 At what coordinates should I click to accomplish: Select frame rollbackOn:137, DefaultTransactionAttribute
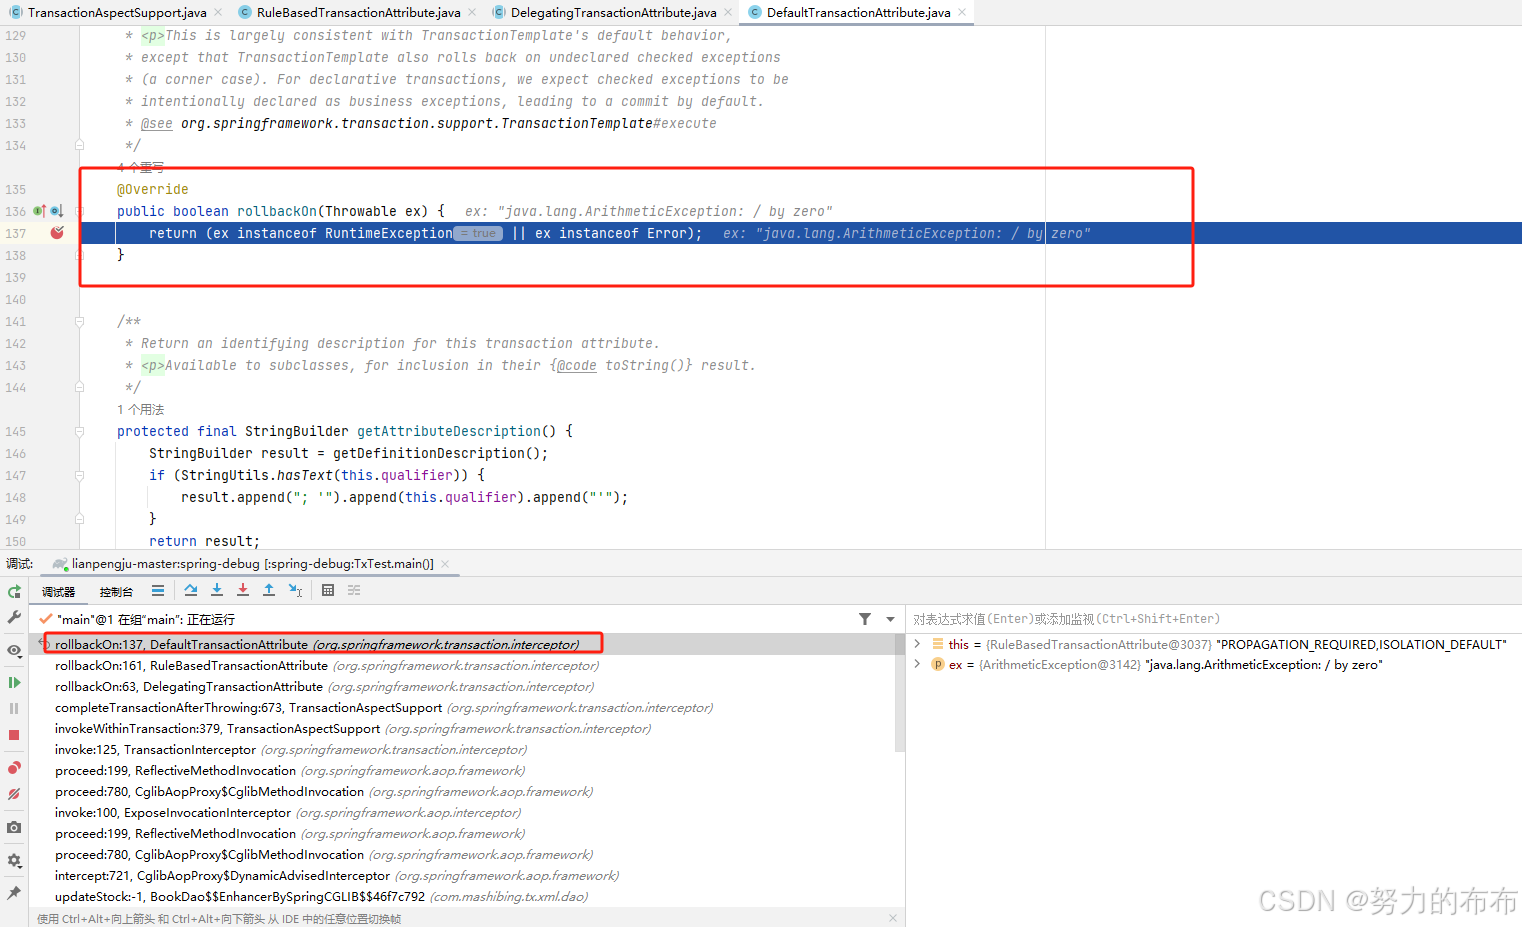[467, 644]
